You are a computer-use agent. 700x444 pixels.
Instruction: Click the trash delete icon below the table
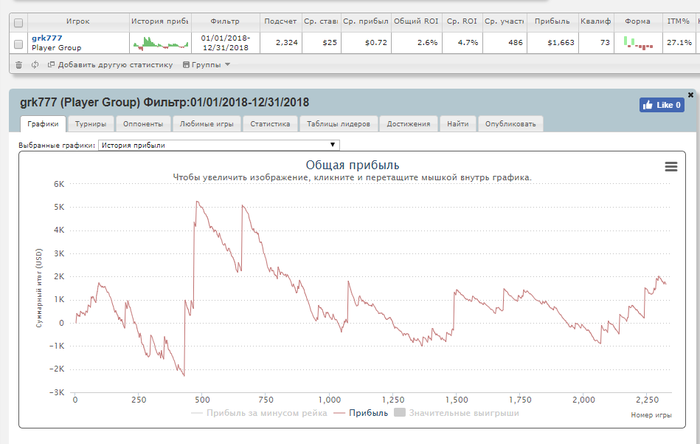(19, 65)
